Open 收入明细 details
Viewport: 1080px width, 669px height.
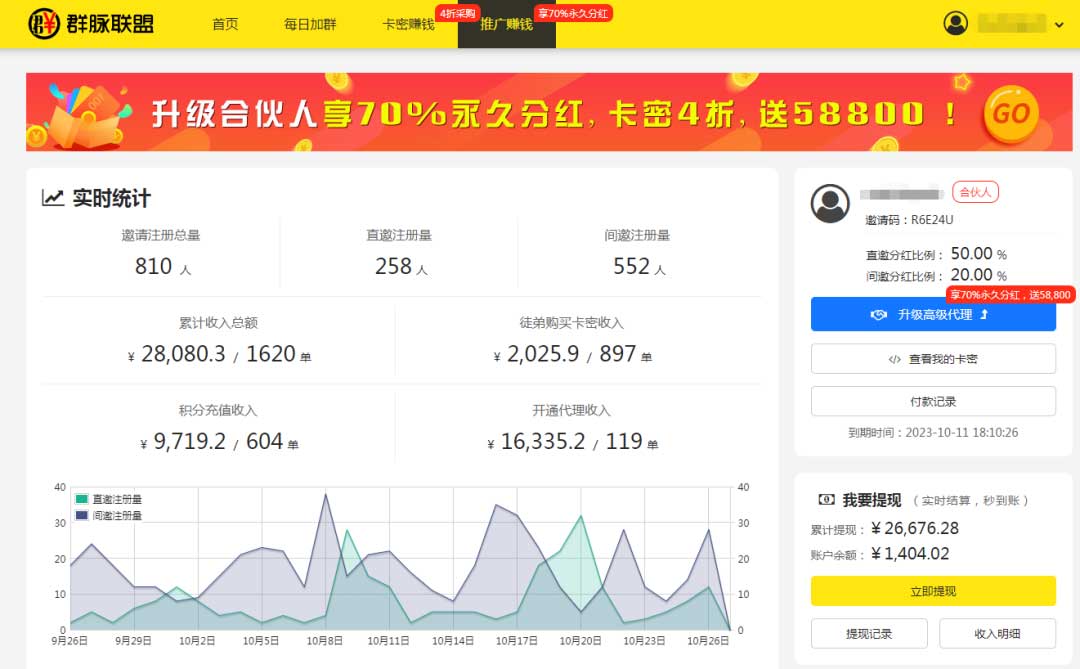pyautogui.click(x=997, y=633)
